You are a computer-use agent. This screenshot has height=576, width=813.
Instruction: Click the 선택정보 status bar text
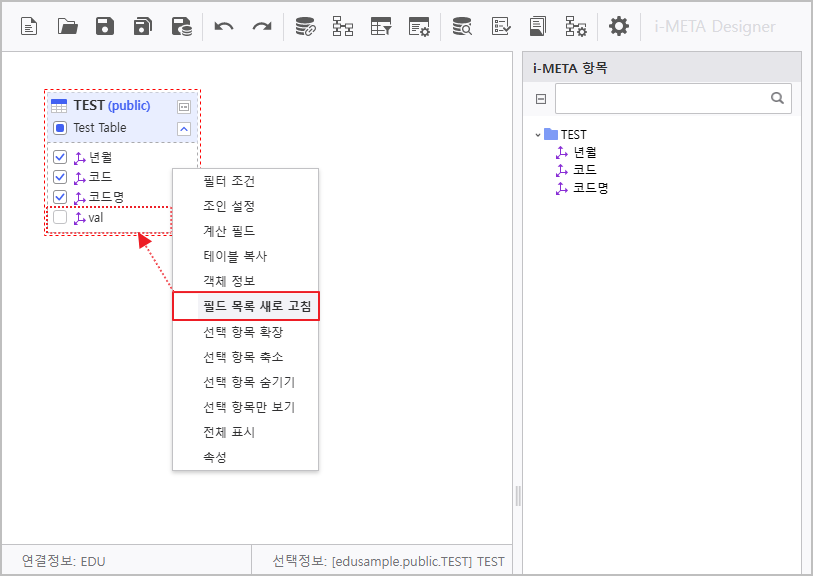pyautogui.click(x=389, y=561)
